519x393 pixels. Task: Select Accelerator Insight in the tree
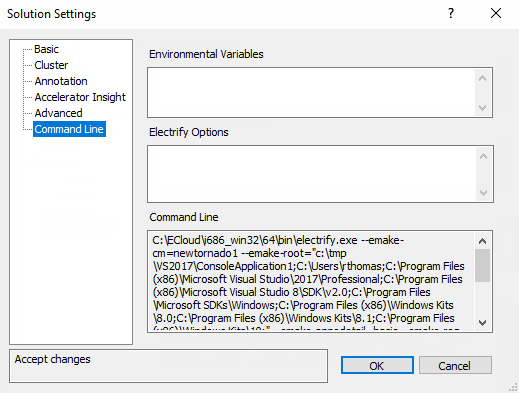coord(80,97)
